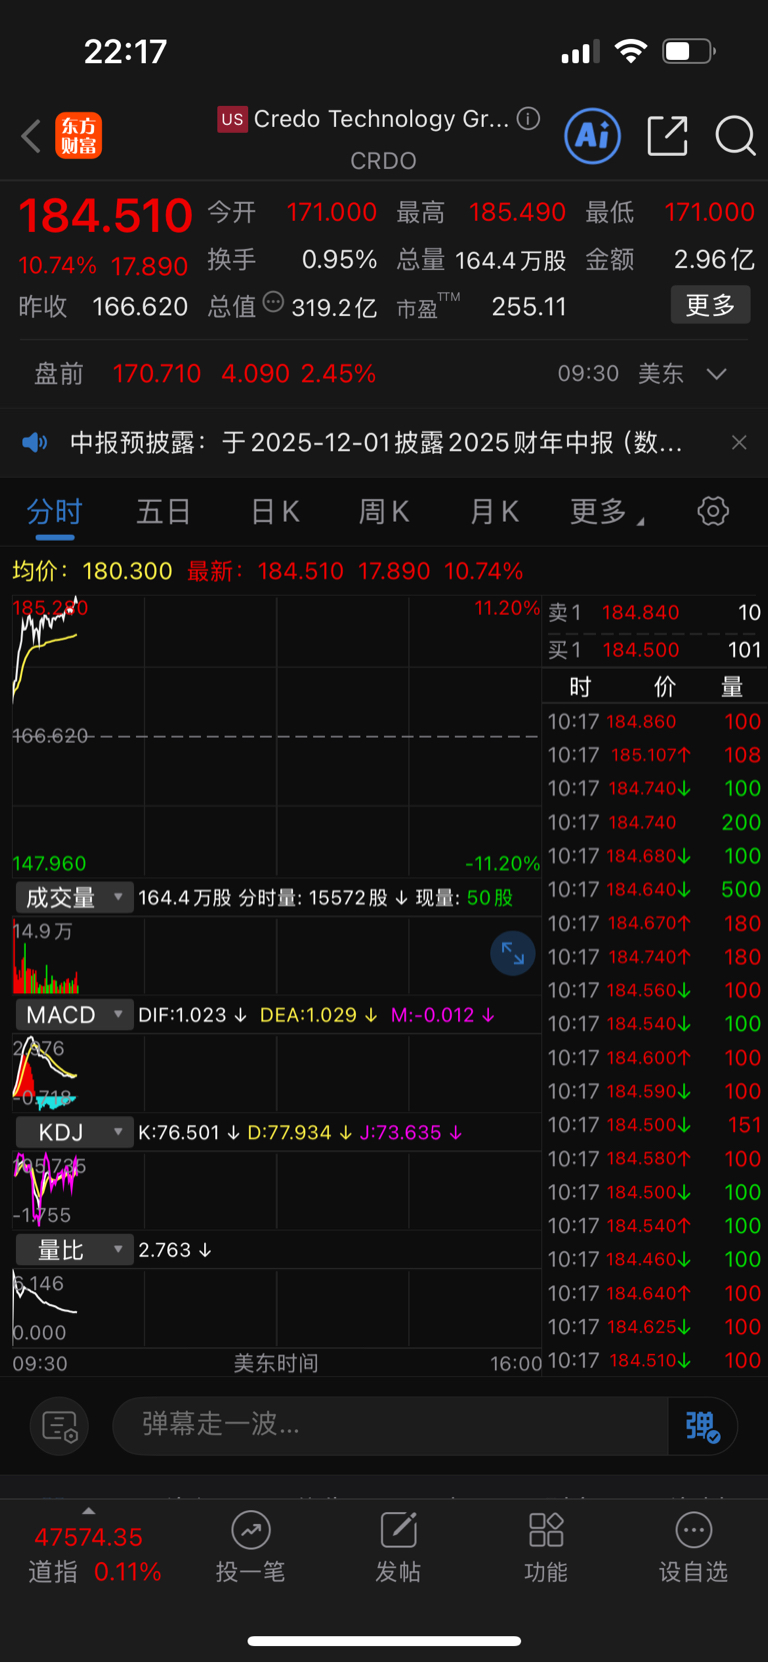Tap the 弹幕走一波 input field
This screenshot has height=1663, width=768.
390,1425
